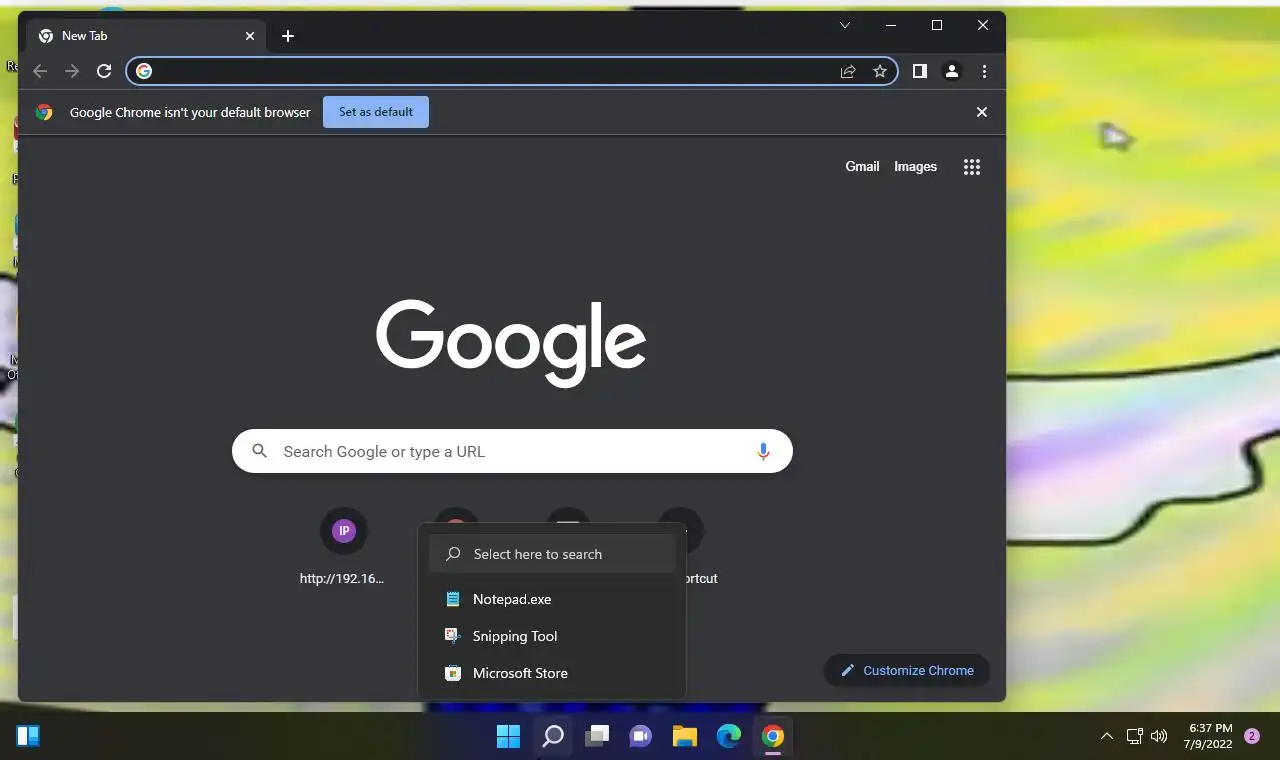Click the Customize Chrome button
Screen dimensions: 1280x760
click(x=907, y=670)
